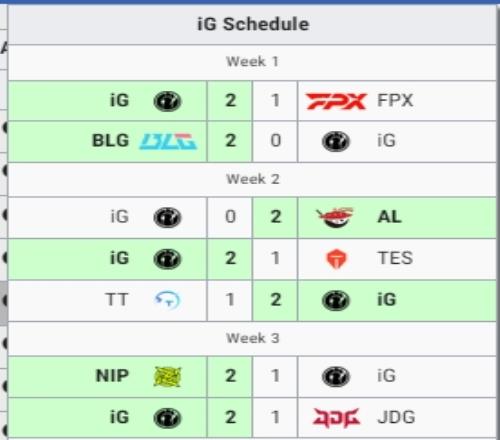Click iG's winning score against JDG

coord(230,417)
